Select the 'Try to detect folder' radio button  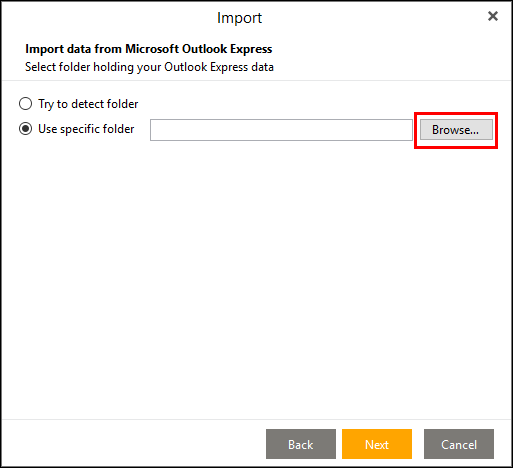click(25, 104)
